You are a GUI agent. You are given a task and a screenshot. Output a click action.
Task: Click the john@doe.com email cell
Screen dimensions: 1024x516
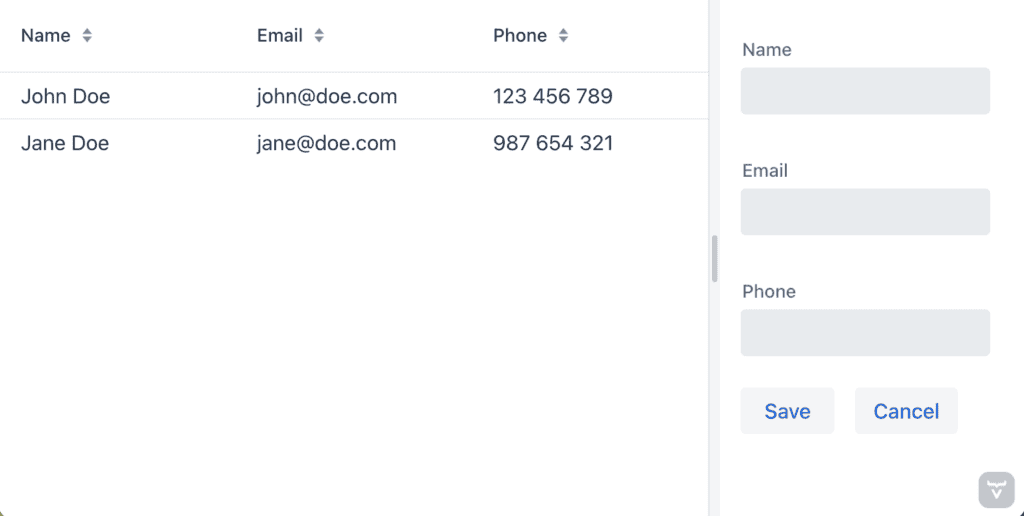[327, 97]
